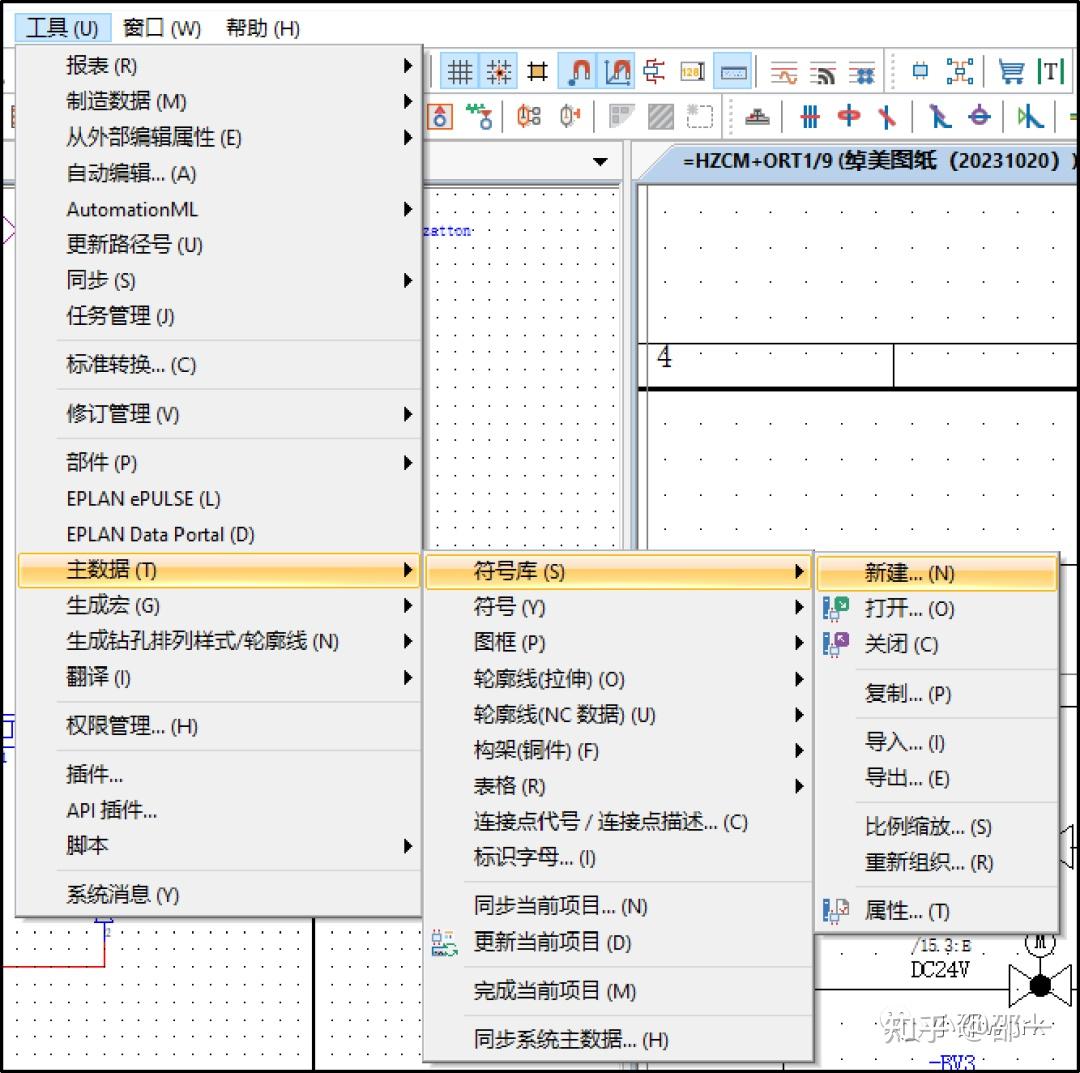Click the open symbol library icon beside 打开
1080x1073 pixels.
pos(836,608)
